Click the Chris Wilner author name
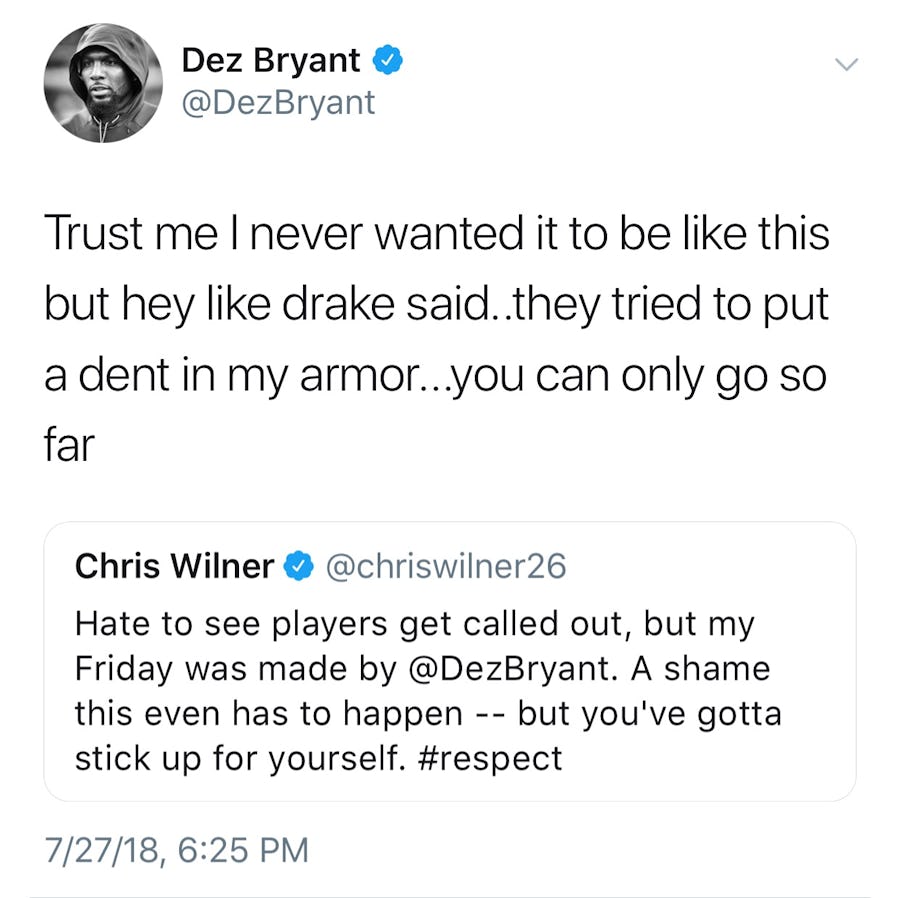 [x=174, y=567]
